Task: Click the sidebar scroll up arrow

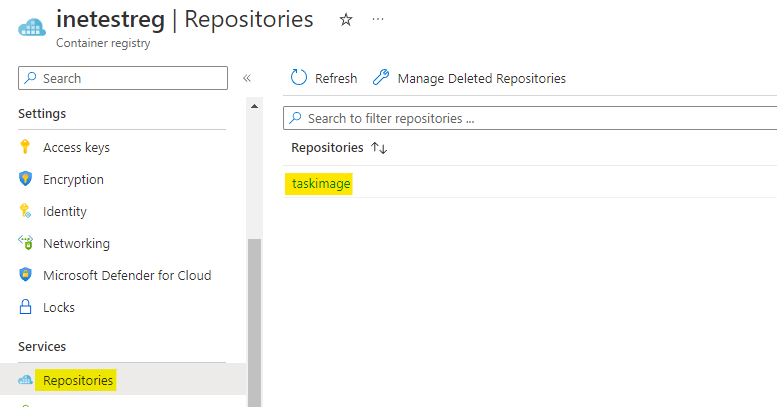Action: pyautogui.click(x=255, y=106)
